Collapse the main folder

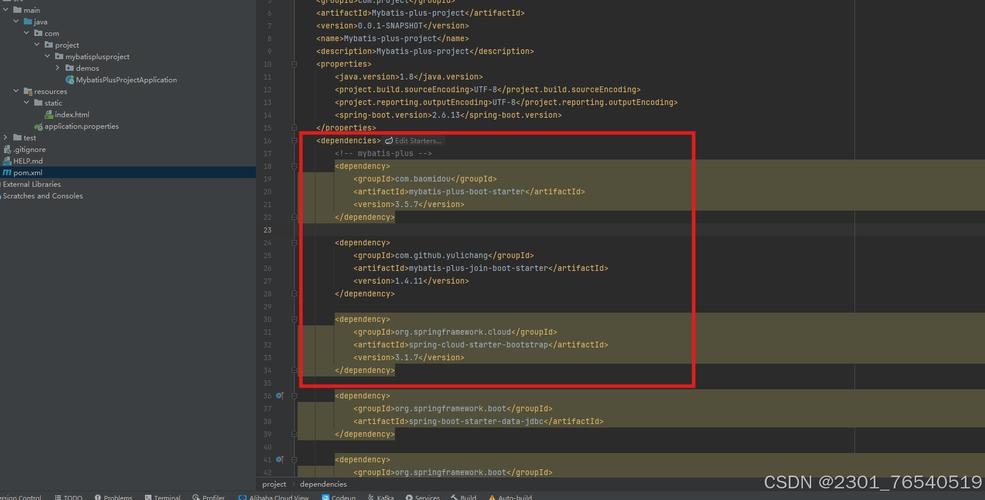pos(6,10)
